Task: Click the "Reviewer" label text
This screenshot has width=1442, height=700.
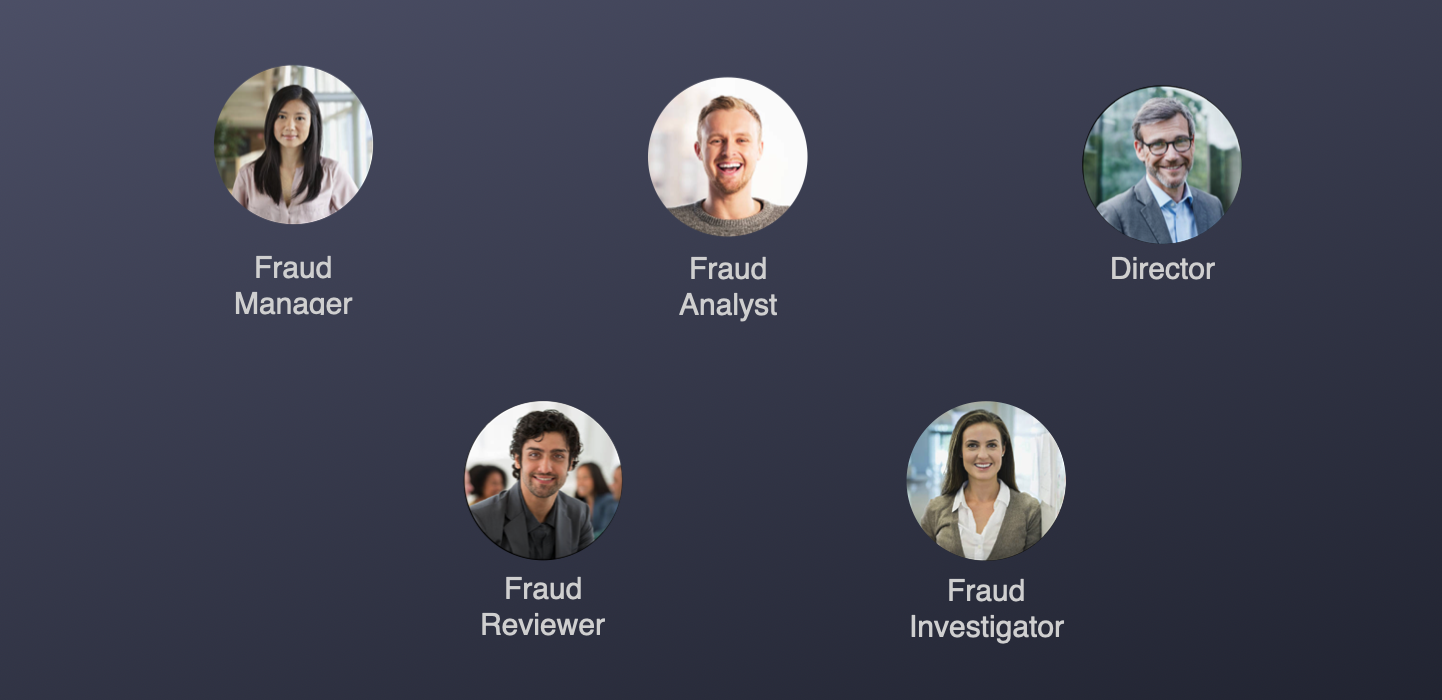Action: tap(543, 625)
